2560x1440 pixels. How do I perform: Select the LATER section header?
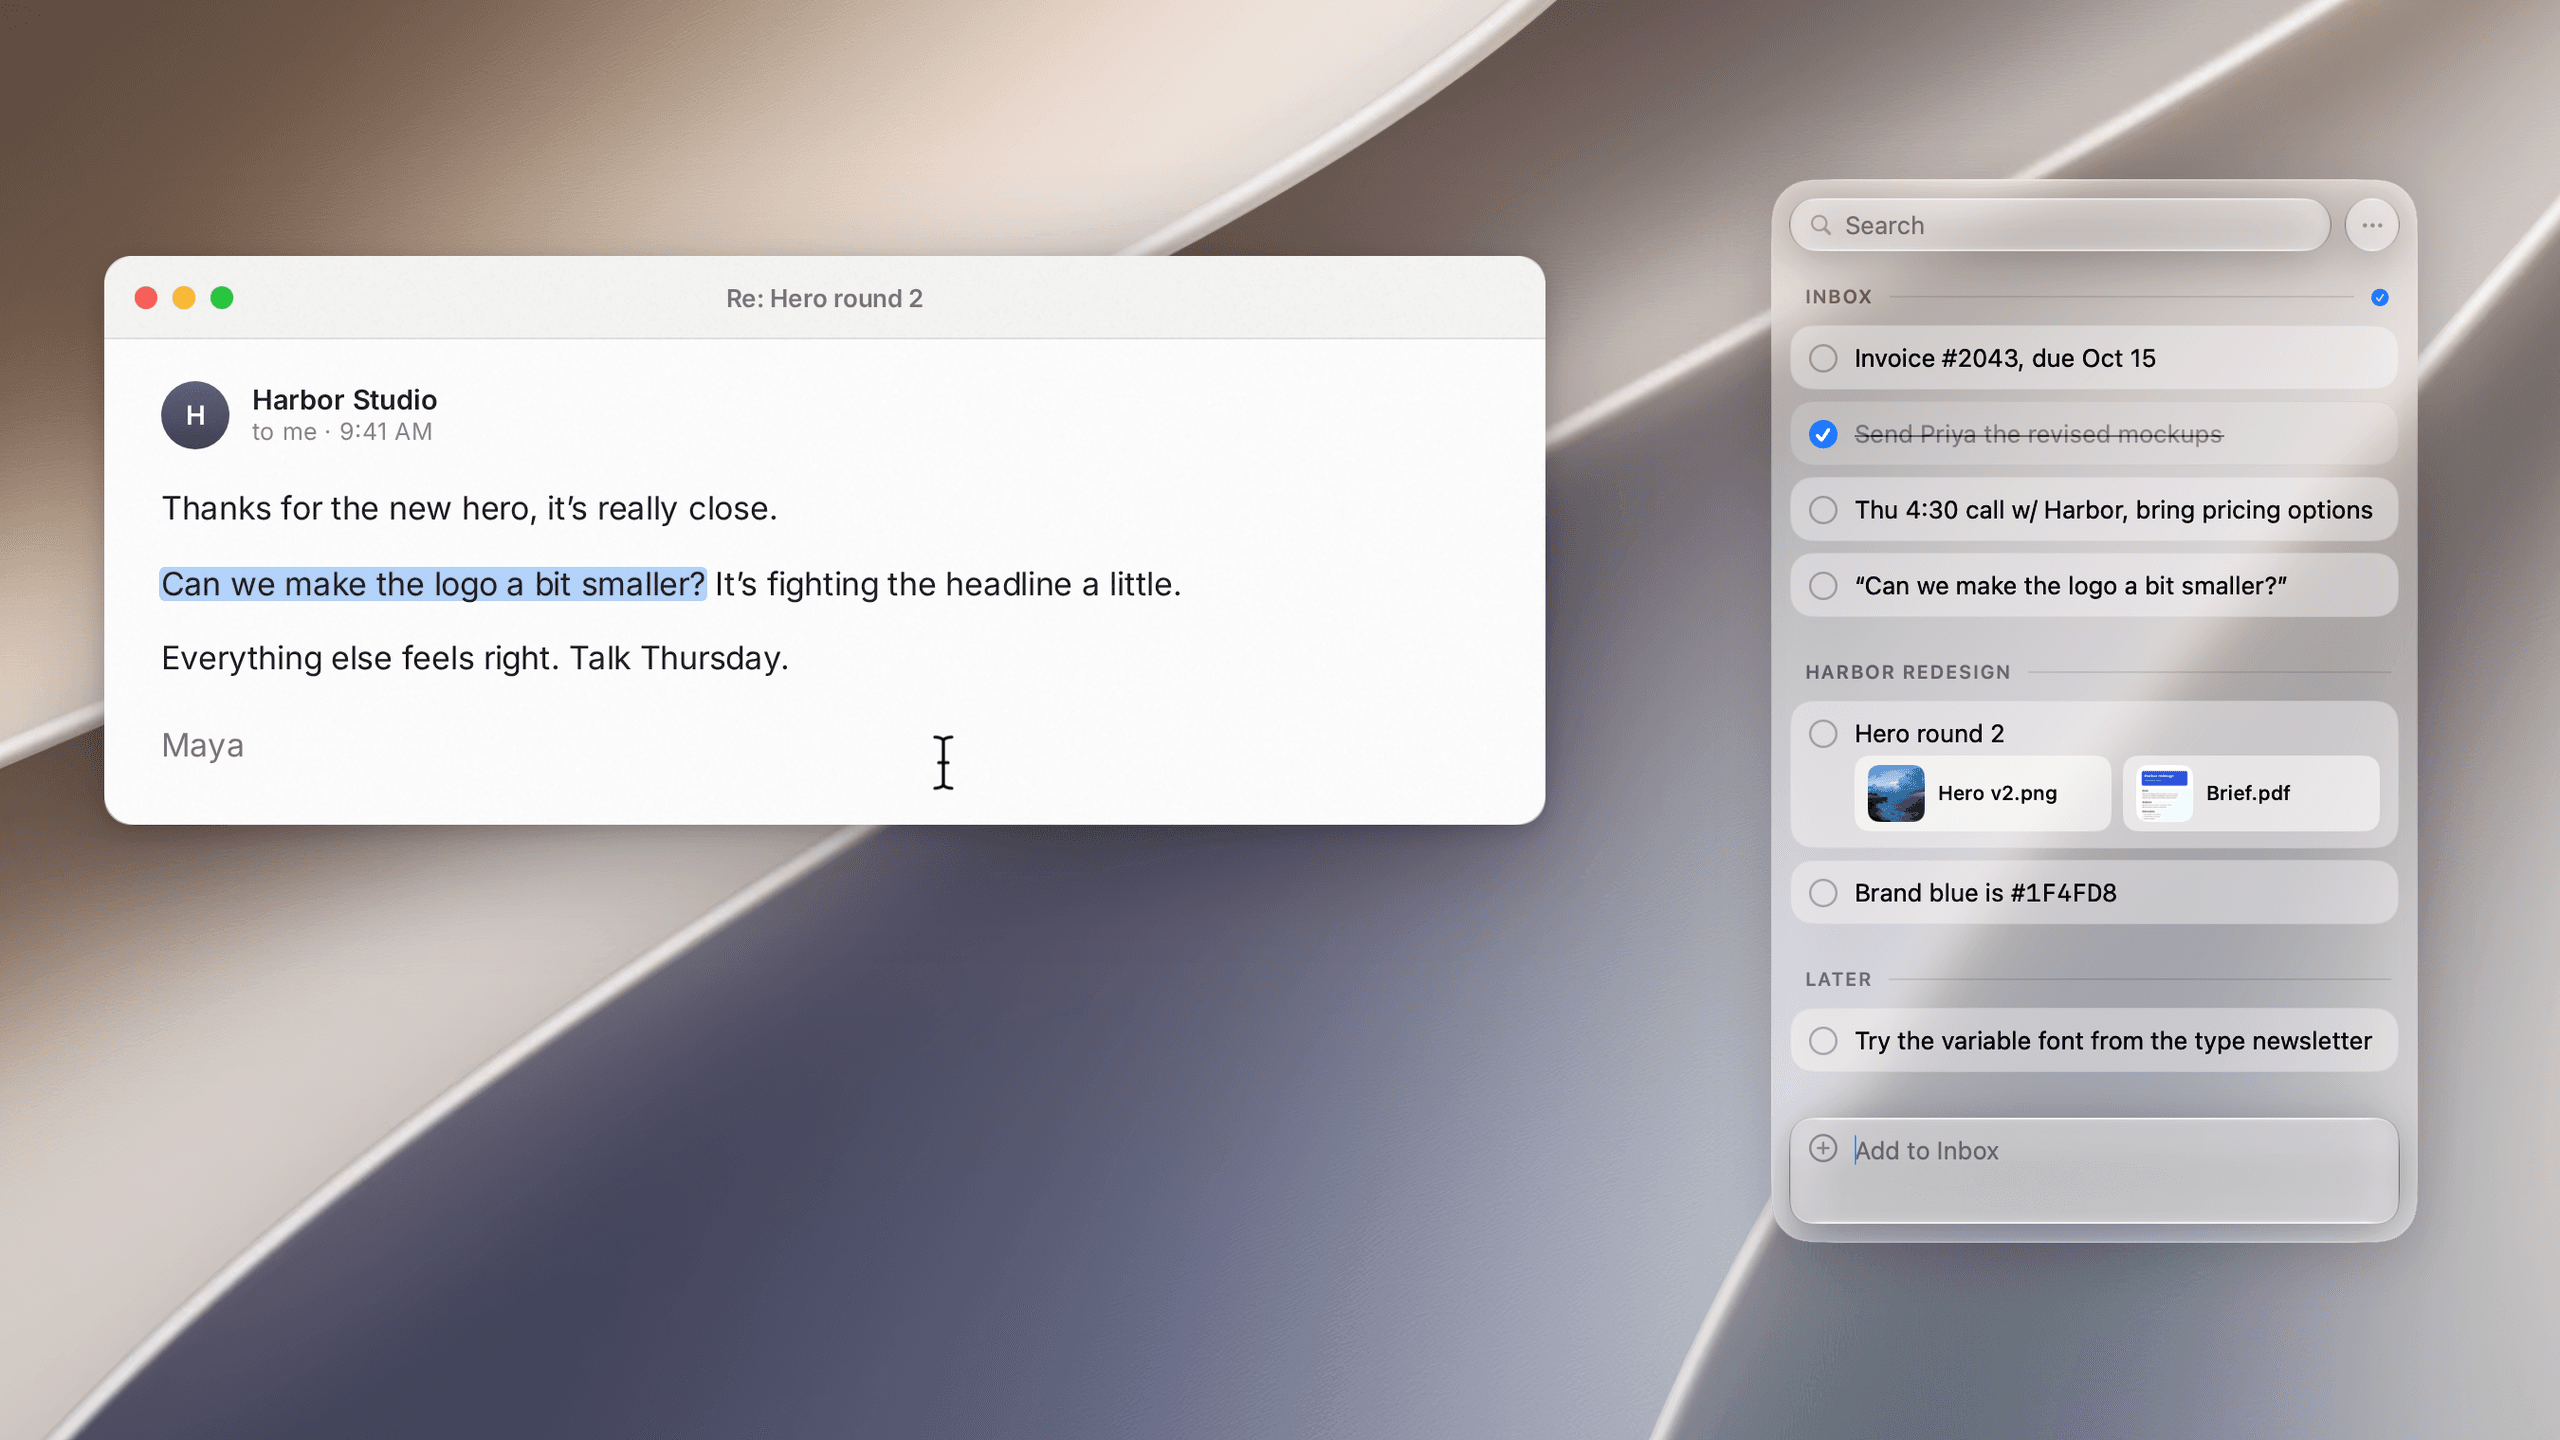[x=1838, y=979]
